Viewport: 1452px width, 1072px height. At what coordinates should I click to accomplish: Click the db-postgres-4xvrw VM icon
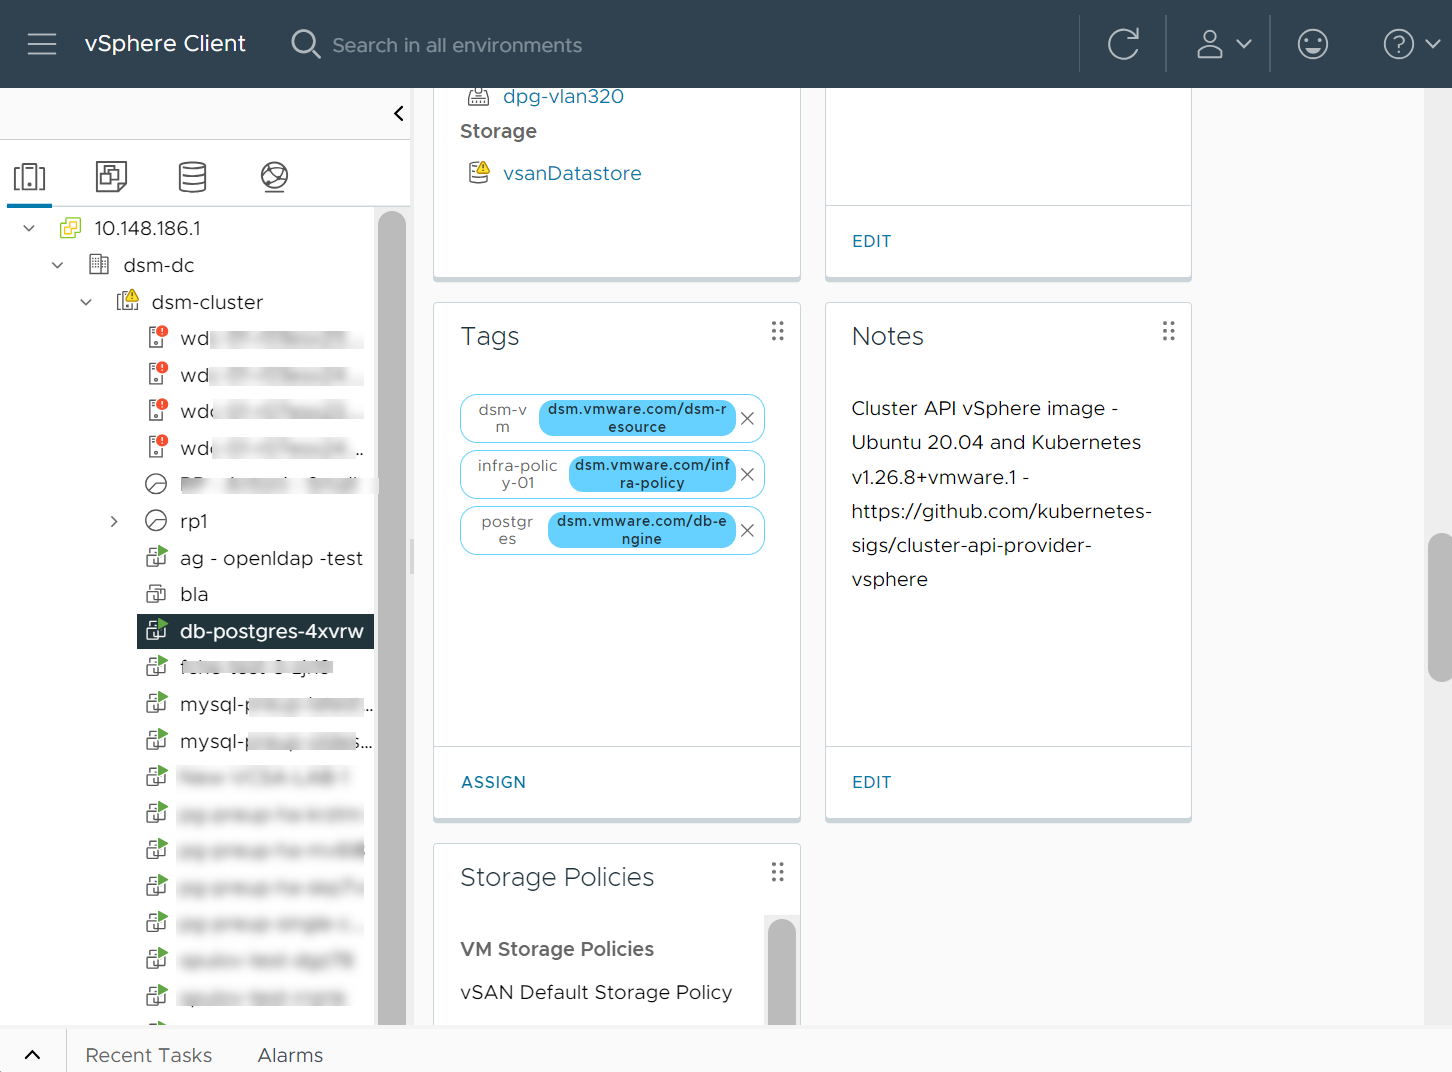157,630
